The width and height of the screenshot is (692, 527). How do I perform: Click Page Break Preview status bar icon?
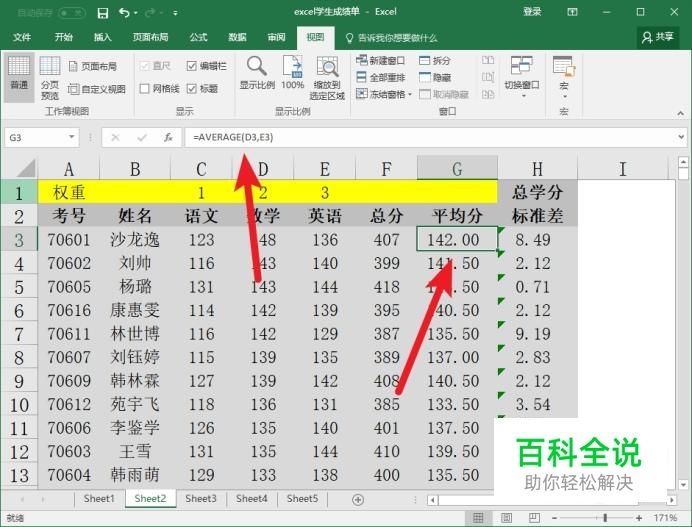tap(534, 518)
